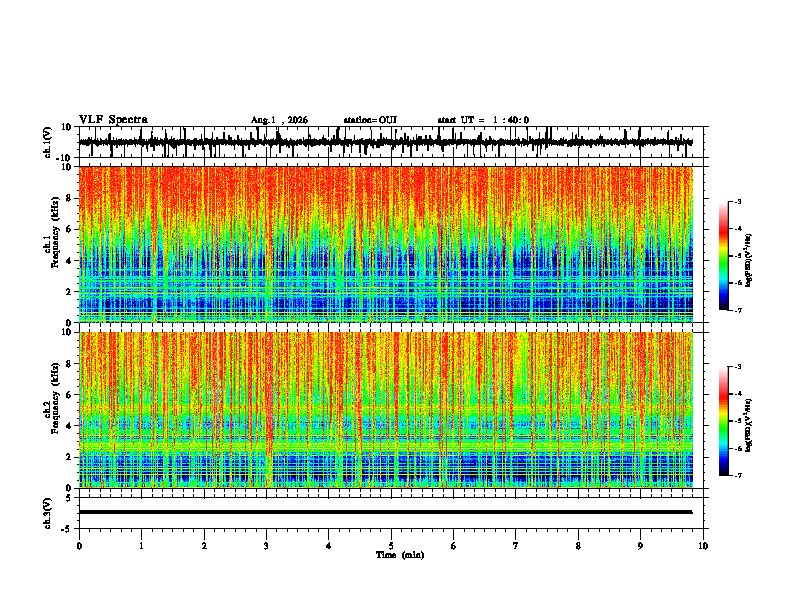Click the ch.1 spectrogram color scale bar
Image resolution: width=792 pixels, height=612 pixels.
pos(724,256)
